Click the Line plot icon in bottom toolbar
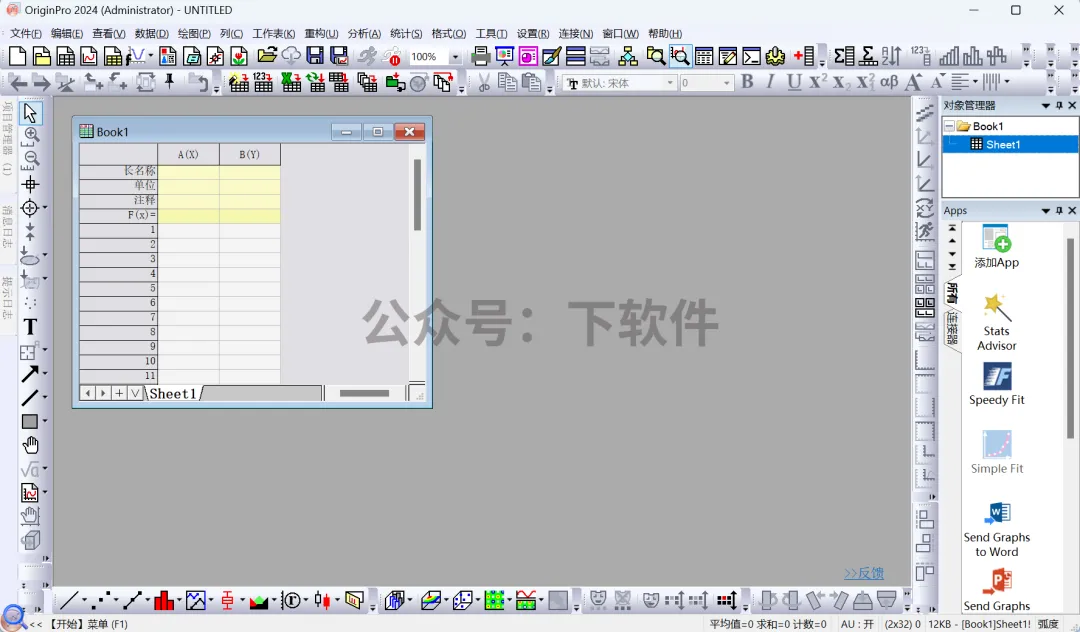The height and width of the screenshot is (632, 1080). coord(69,600)
